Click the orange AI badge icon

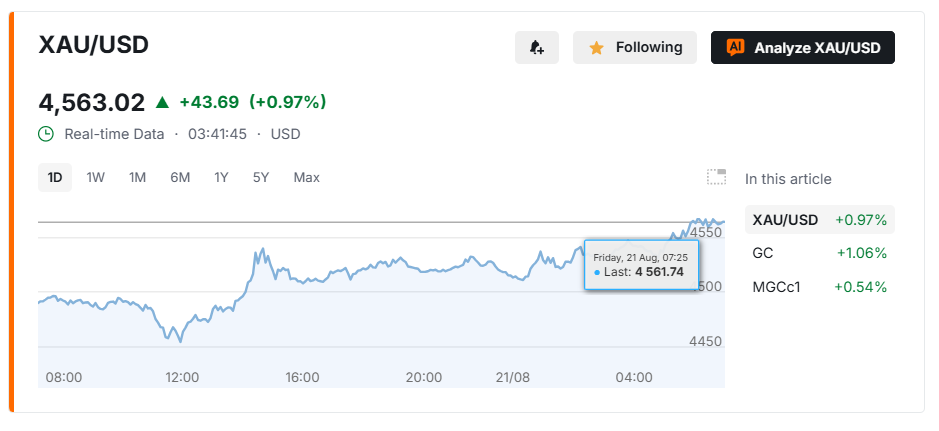pyautogui.click(x=735, y=47)
